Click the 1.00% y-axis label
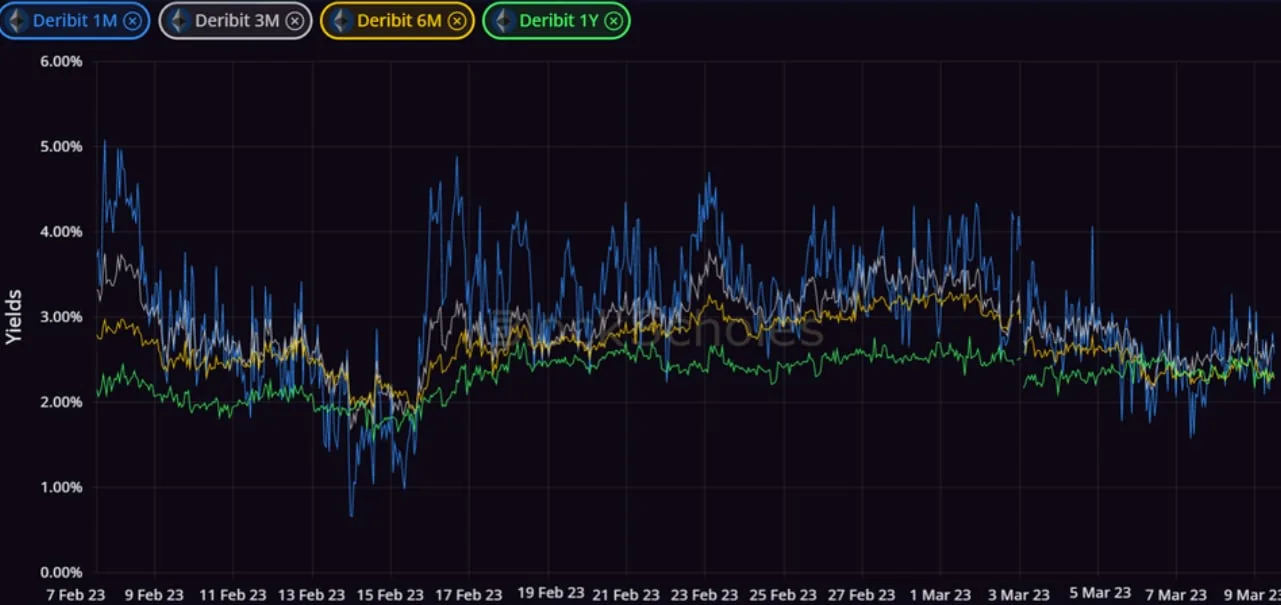This screenshot has height=605, width=1281. 61,488
